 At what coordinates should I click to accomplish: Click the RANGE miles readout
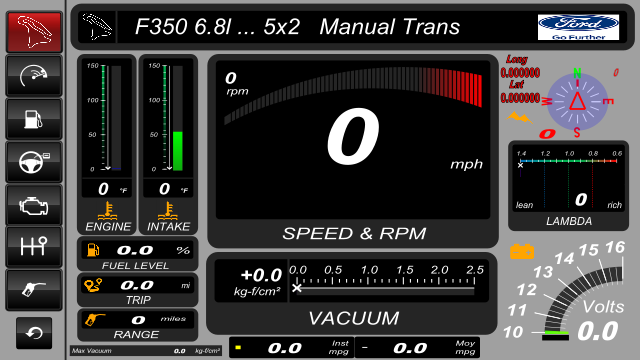(x=138, y=324)
